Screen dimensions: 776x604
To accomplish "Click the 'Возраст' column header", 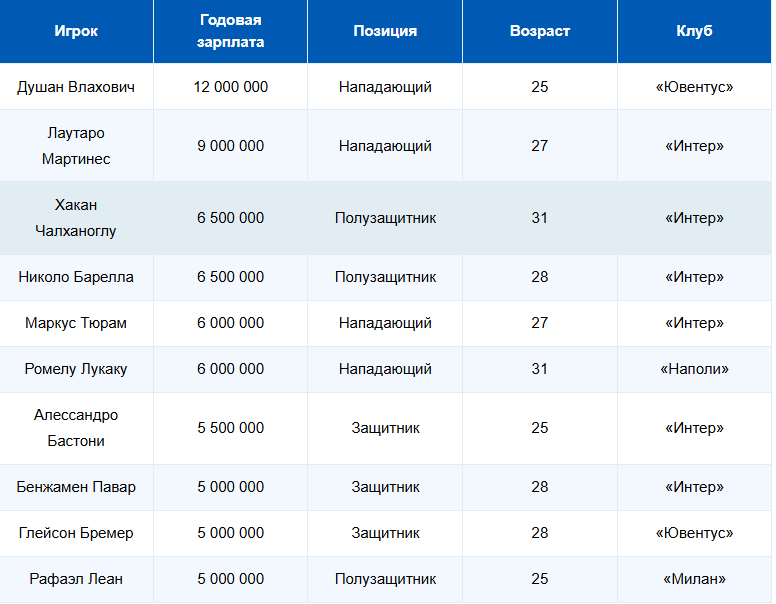I will [540, 31].
